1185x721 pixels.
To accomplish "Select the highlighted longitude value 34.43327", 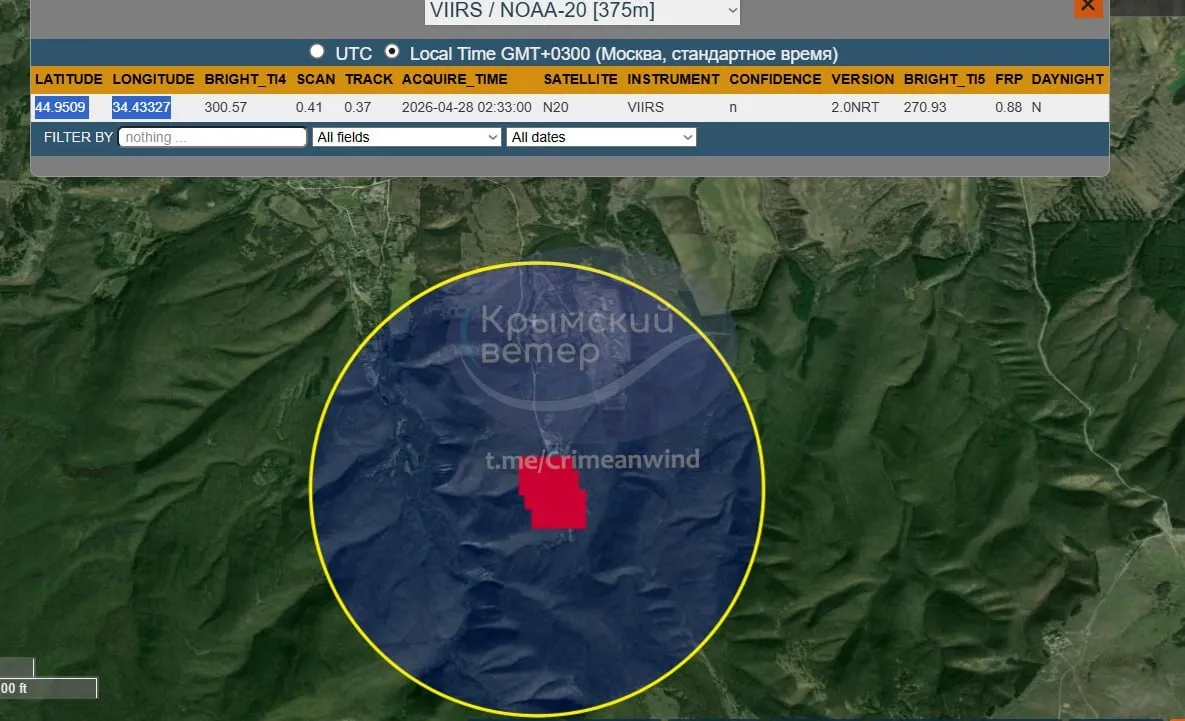I will [x=141, y=107].
